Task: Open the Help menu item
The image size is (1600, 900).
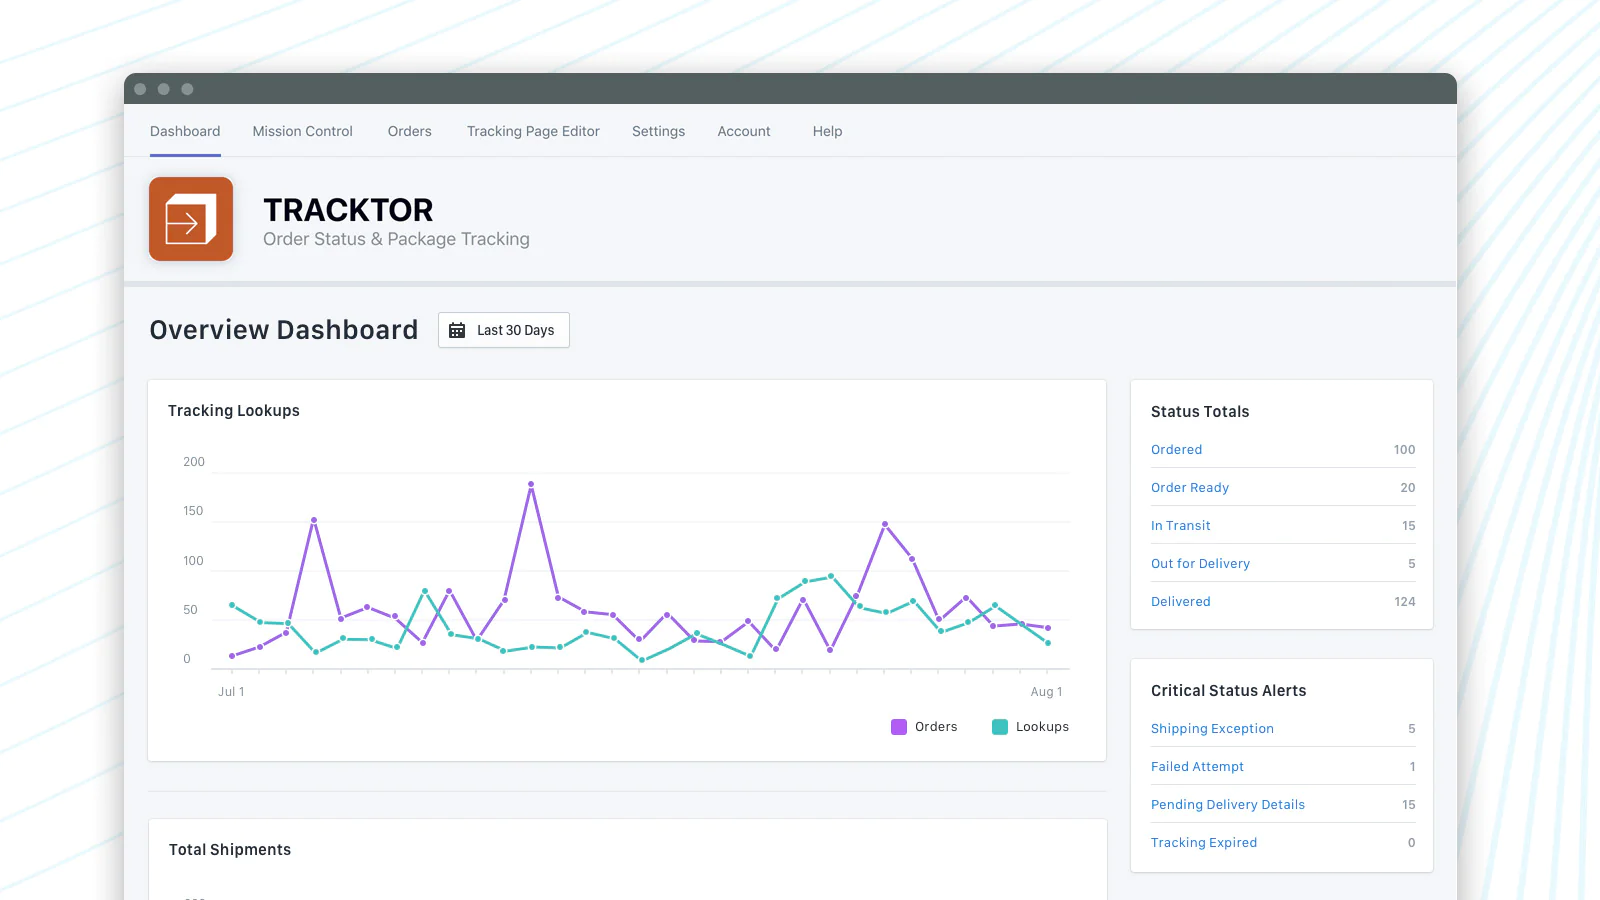Action: point(827,131)
